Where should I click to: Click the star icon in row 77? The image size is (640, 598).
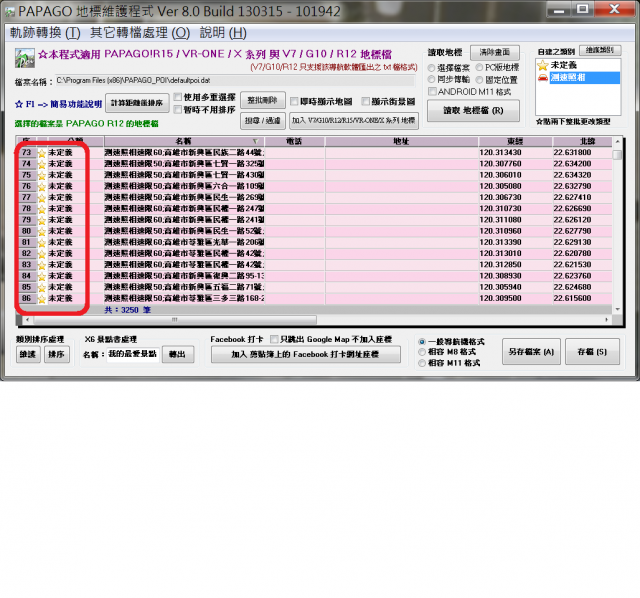point(42,198)
